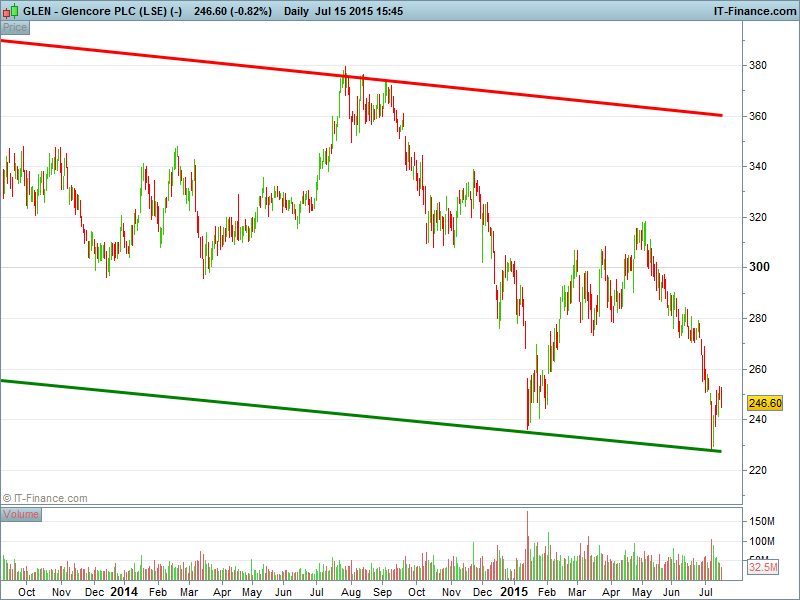Image resolution: width=800 pixels, height=600 pixels.
Task: Click the candlestick chart icon in title bar
Action: click(11, 11)
